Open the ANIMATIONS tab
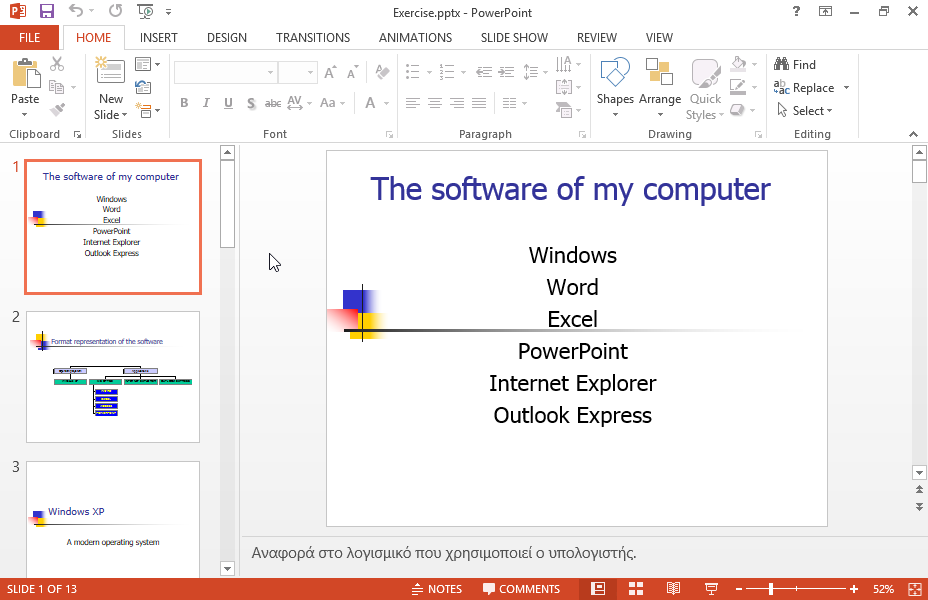928x600 pixels. click(x=415, y=37)
